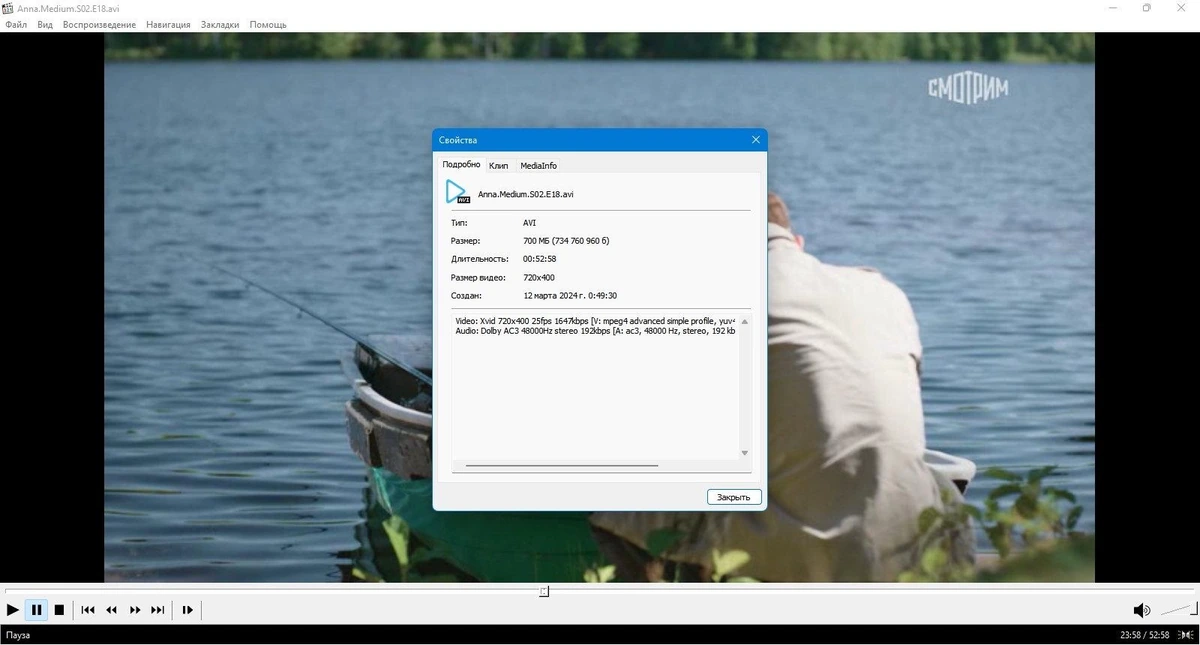Click the Закрыть button

pyautogui.click(x=734, y=497)
